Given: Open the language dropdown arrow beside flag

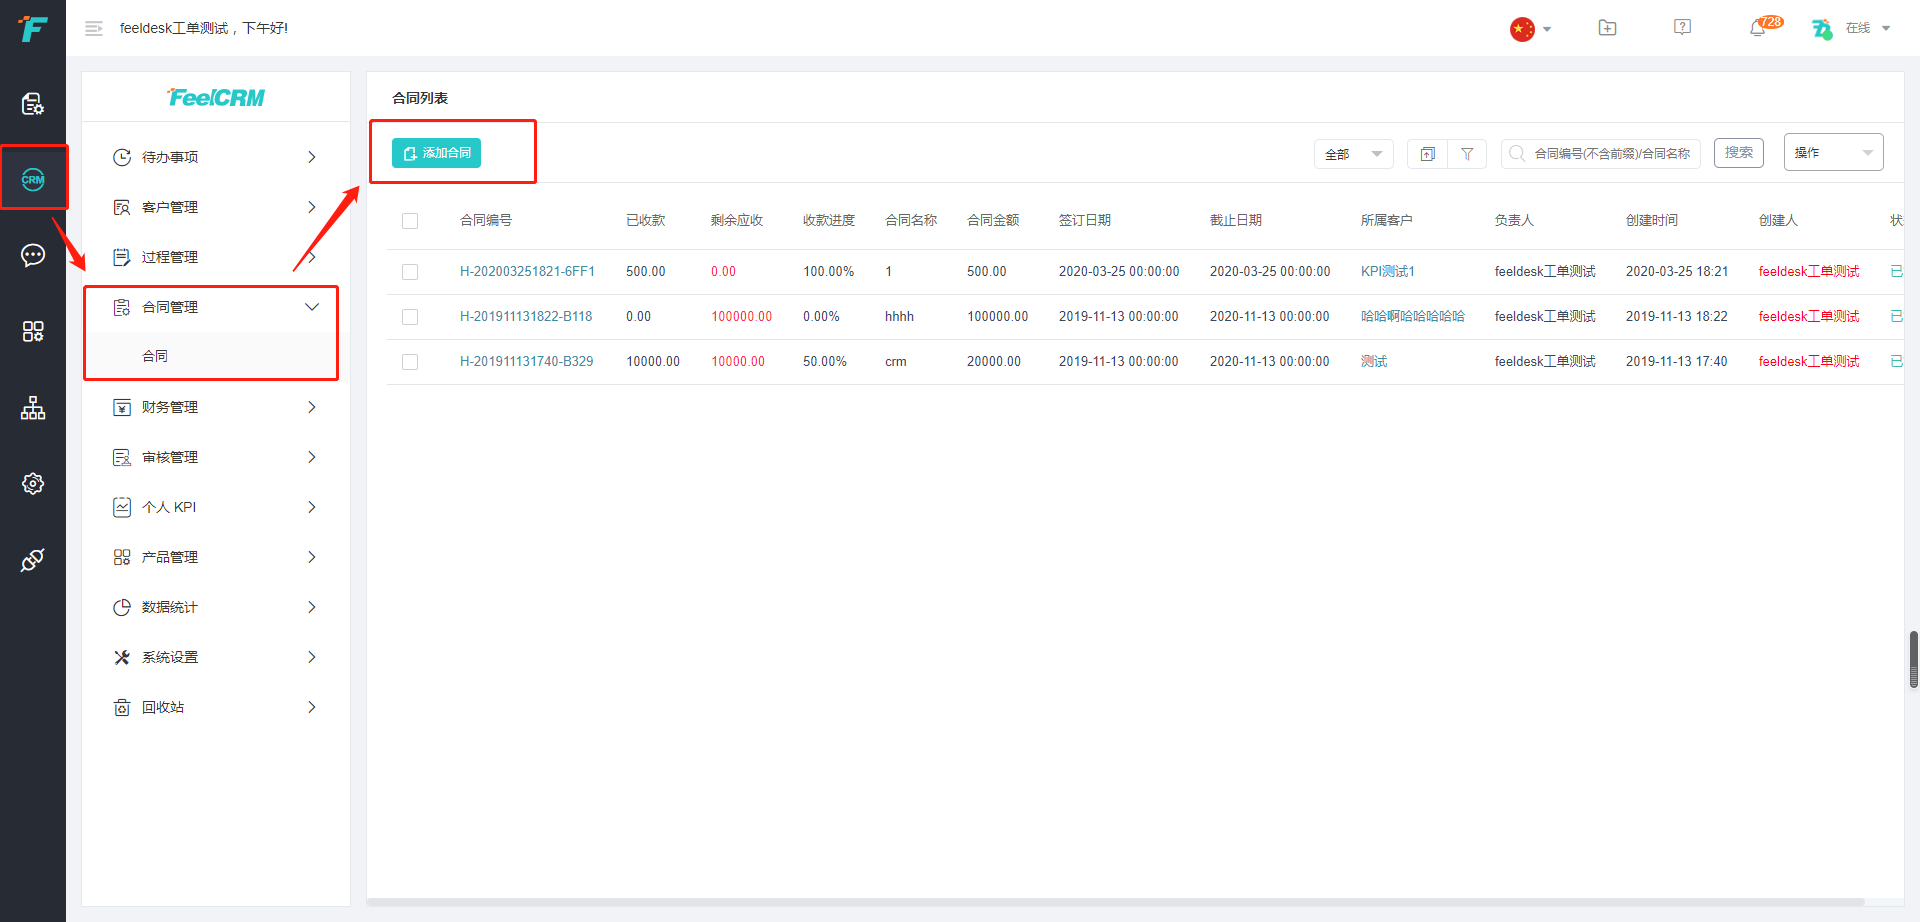Looking at the screenshot, I should point(1547,29).
